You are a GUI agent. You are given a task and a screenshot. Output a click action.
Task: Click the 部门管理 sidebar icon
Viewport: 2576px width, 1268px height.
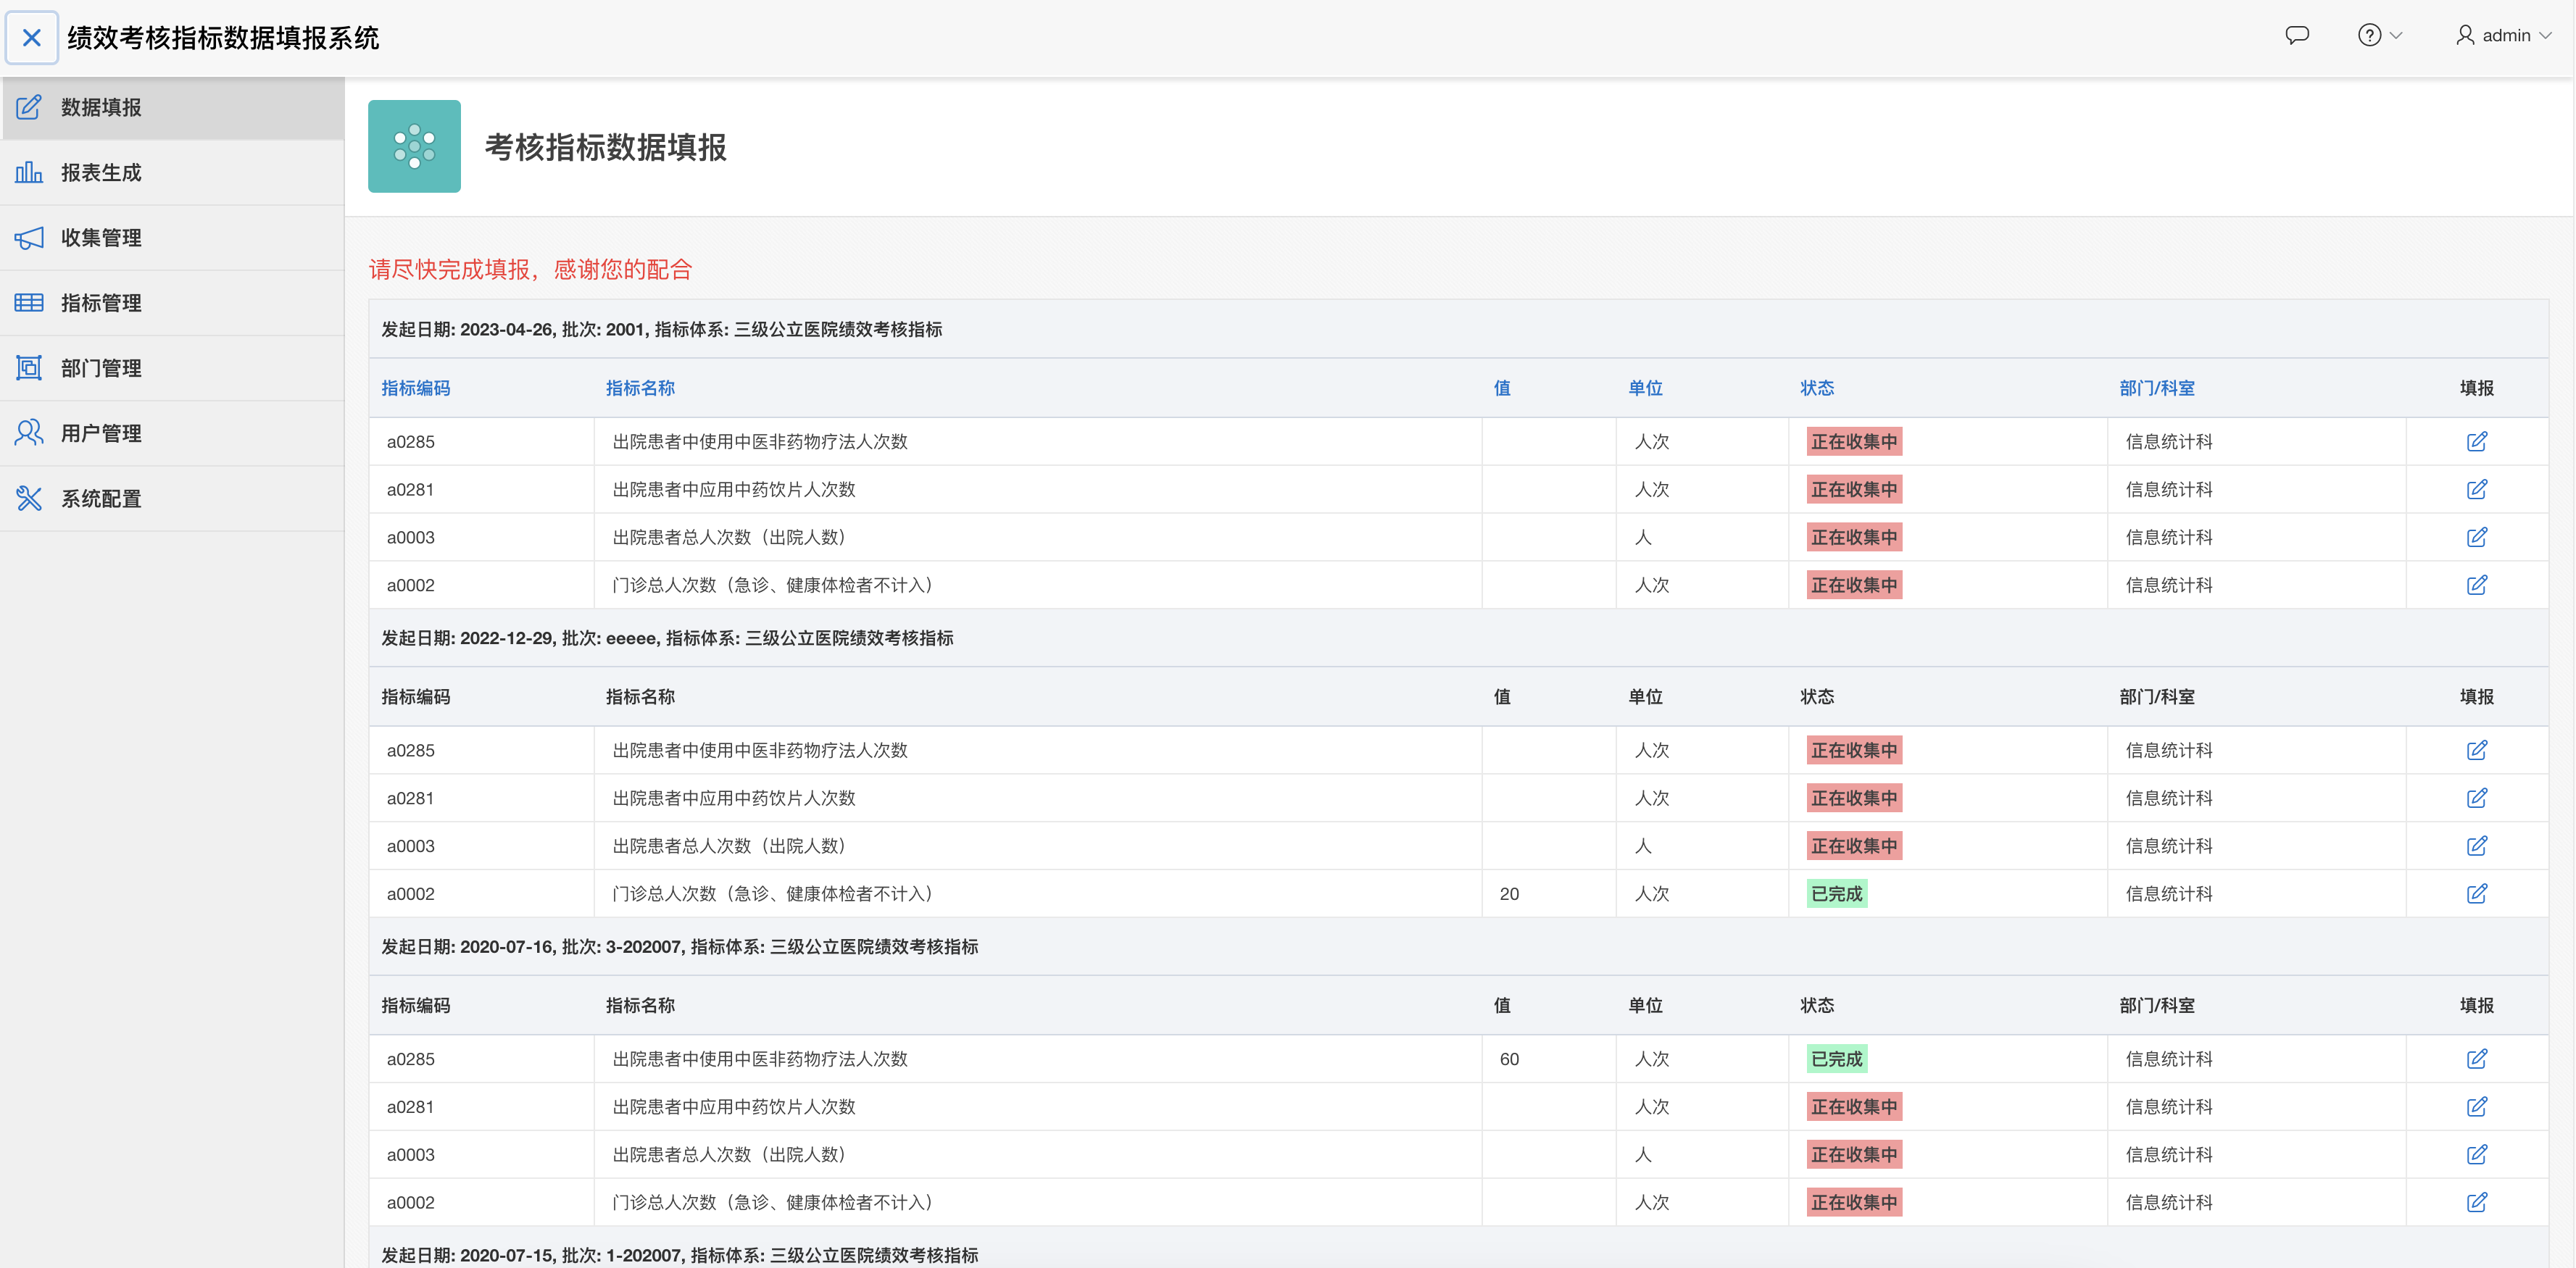tap(29, 368)
